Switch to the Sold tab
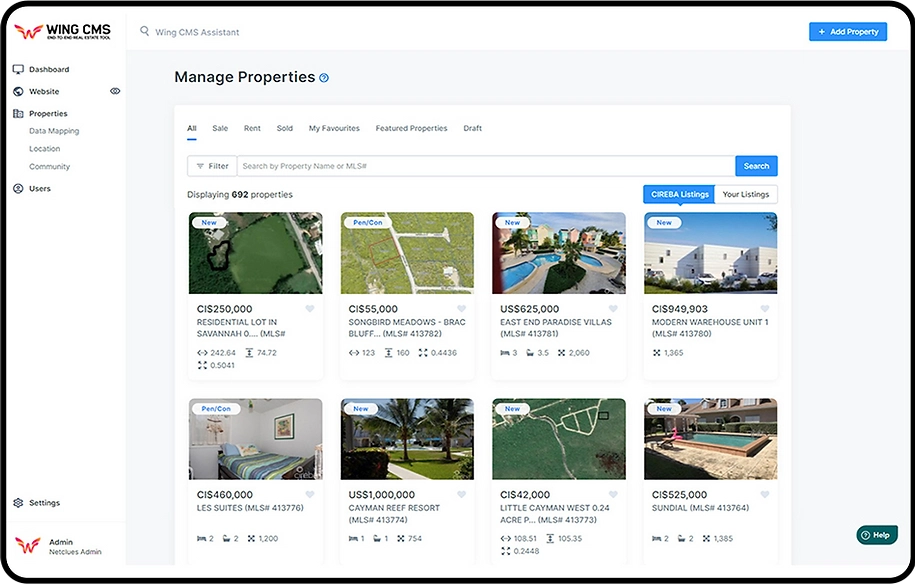 point(284,128)
